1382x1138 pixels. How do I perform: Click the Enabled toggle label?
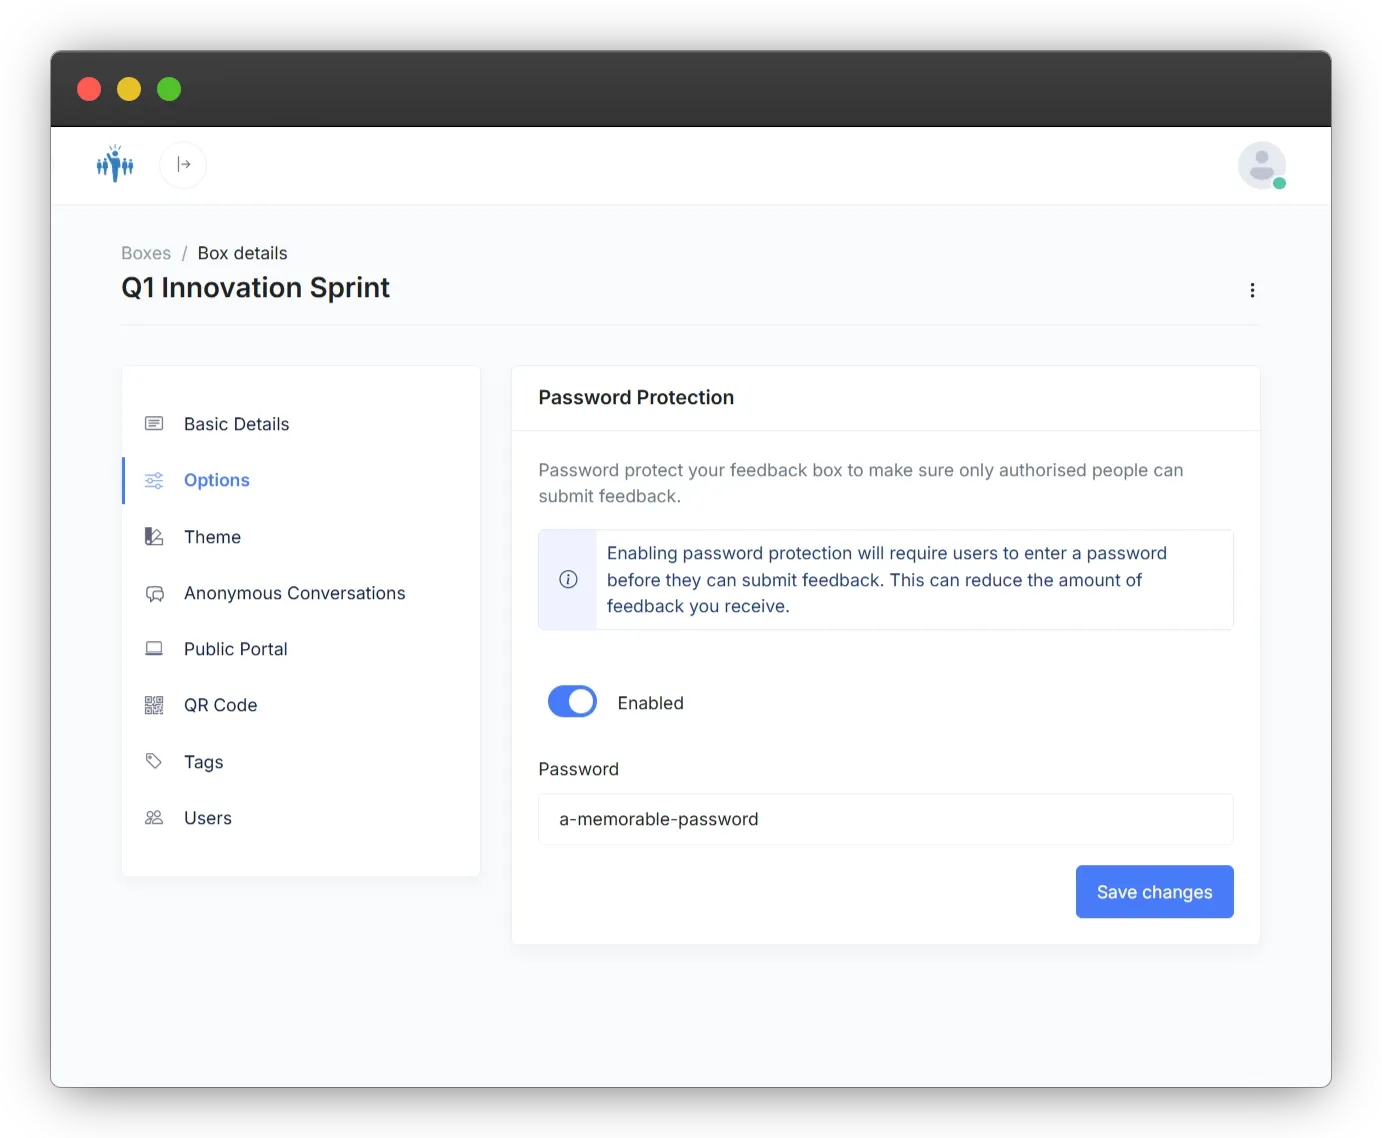tap(650, 703)
